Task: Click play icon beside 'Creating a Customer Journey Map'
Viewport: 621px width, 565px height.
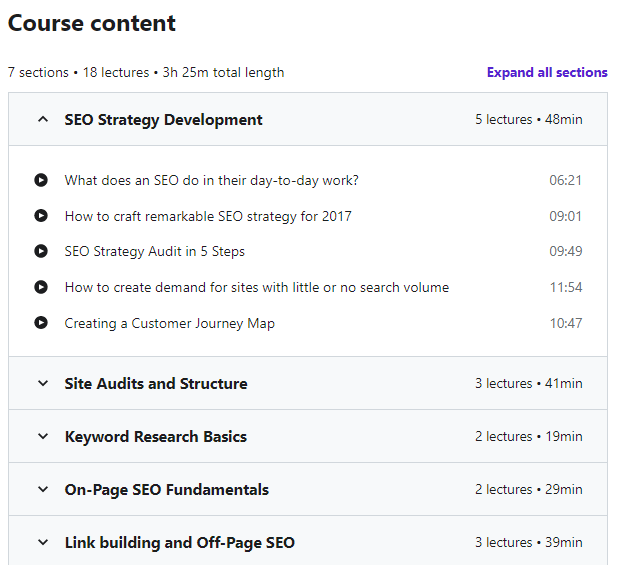Action: (41, 323)
